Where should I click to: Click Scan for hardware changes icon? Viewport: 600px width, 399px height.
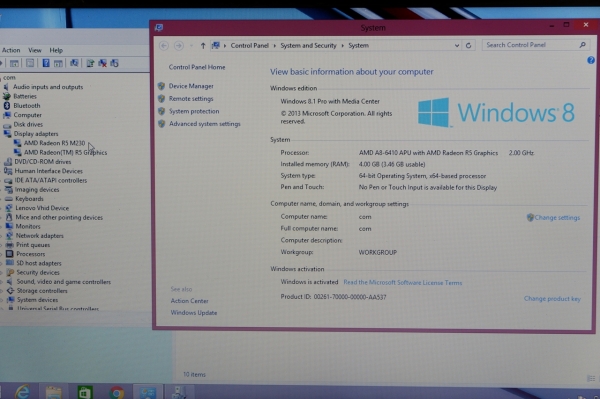(x=74, y=63)
